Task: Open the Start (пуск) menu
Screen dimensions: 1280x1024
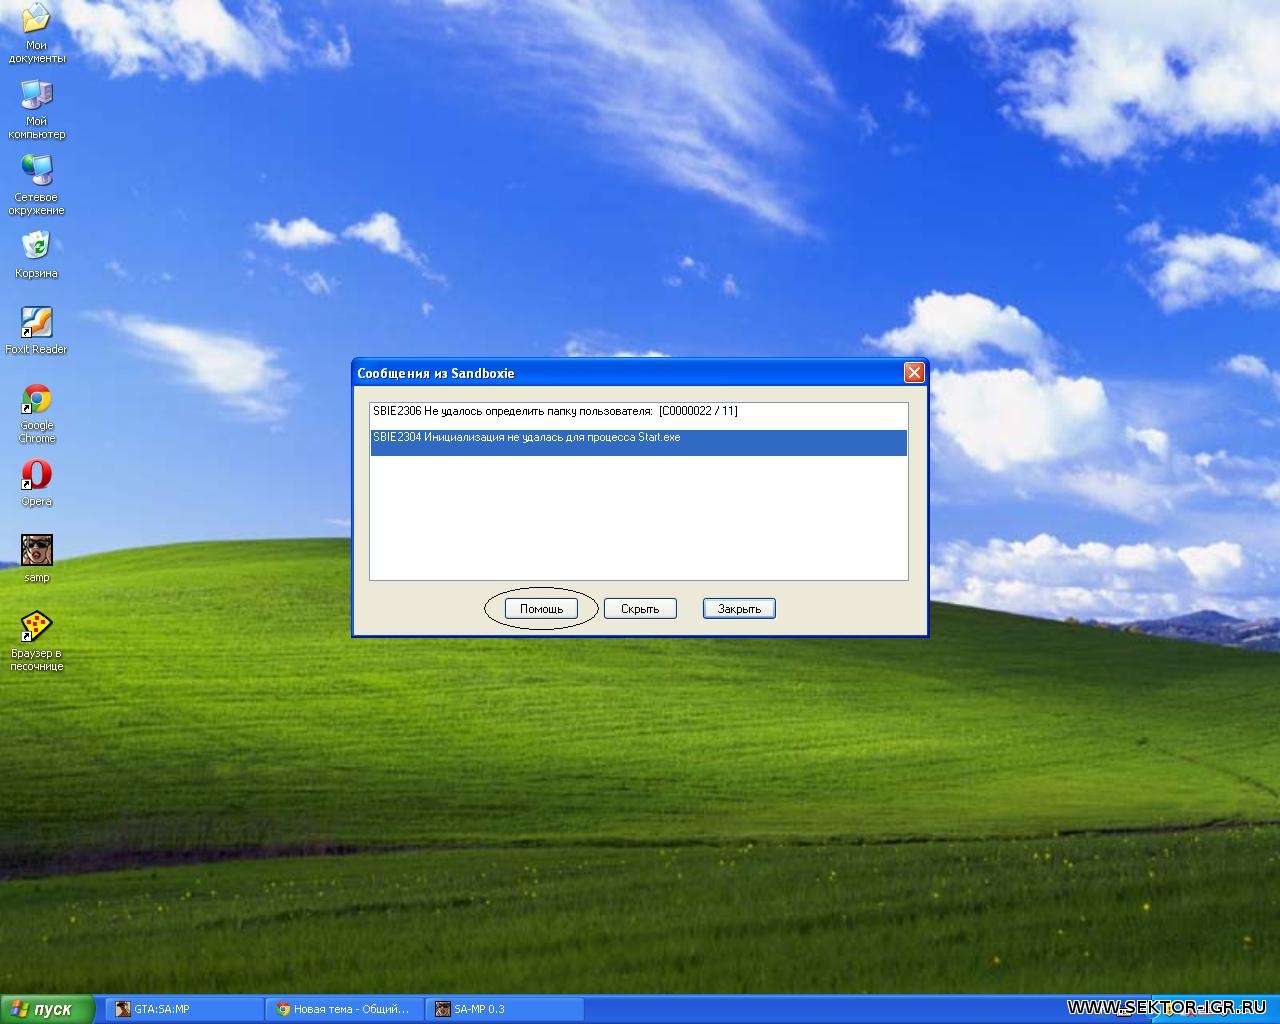Action: (47, 1009)
